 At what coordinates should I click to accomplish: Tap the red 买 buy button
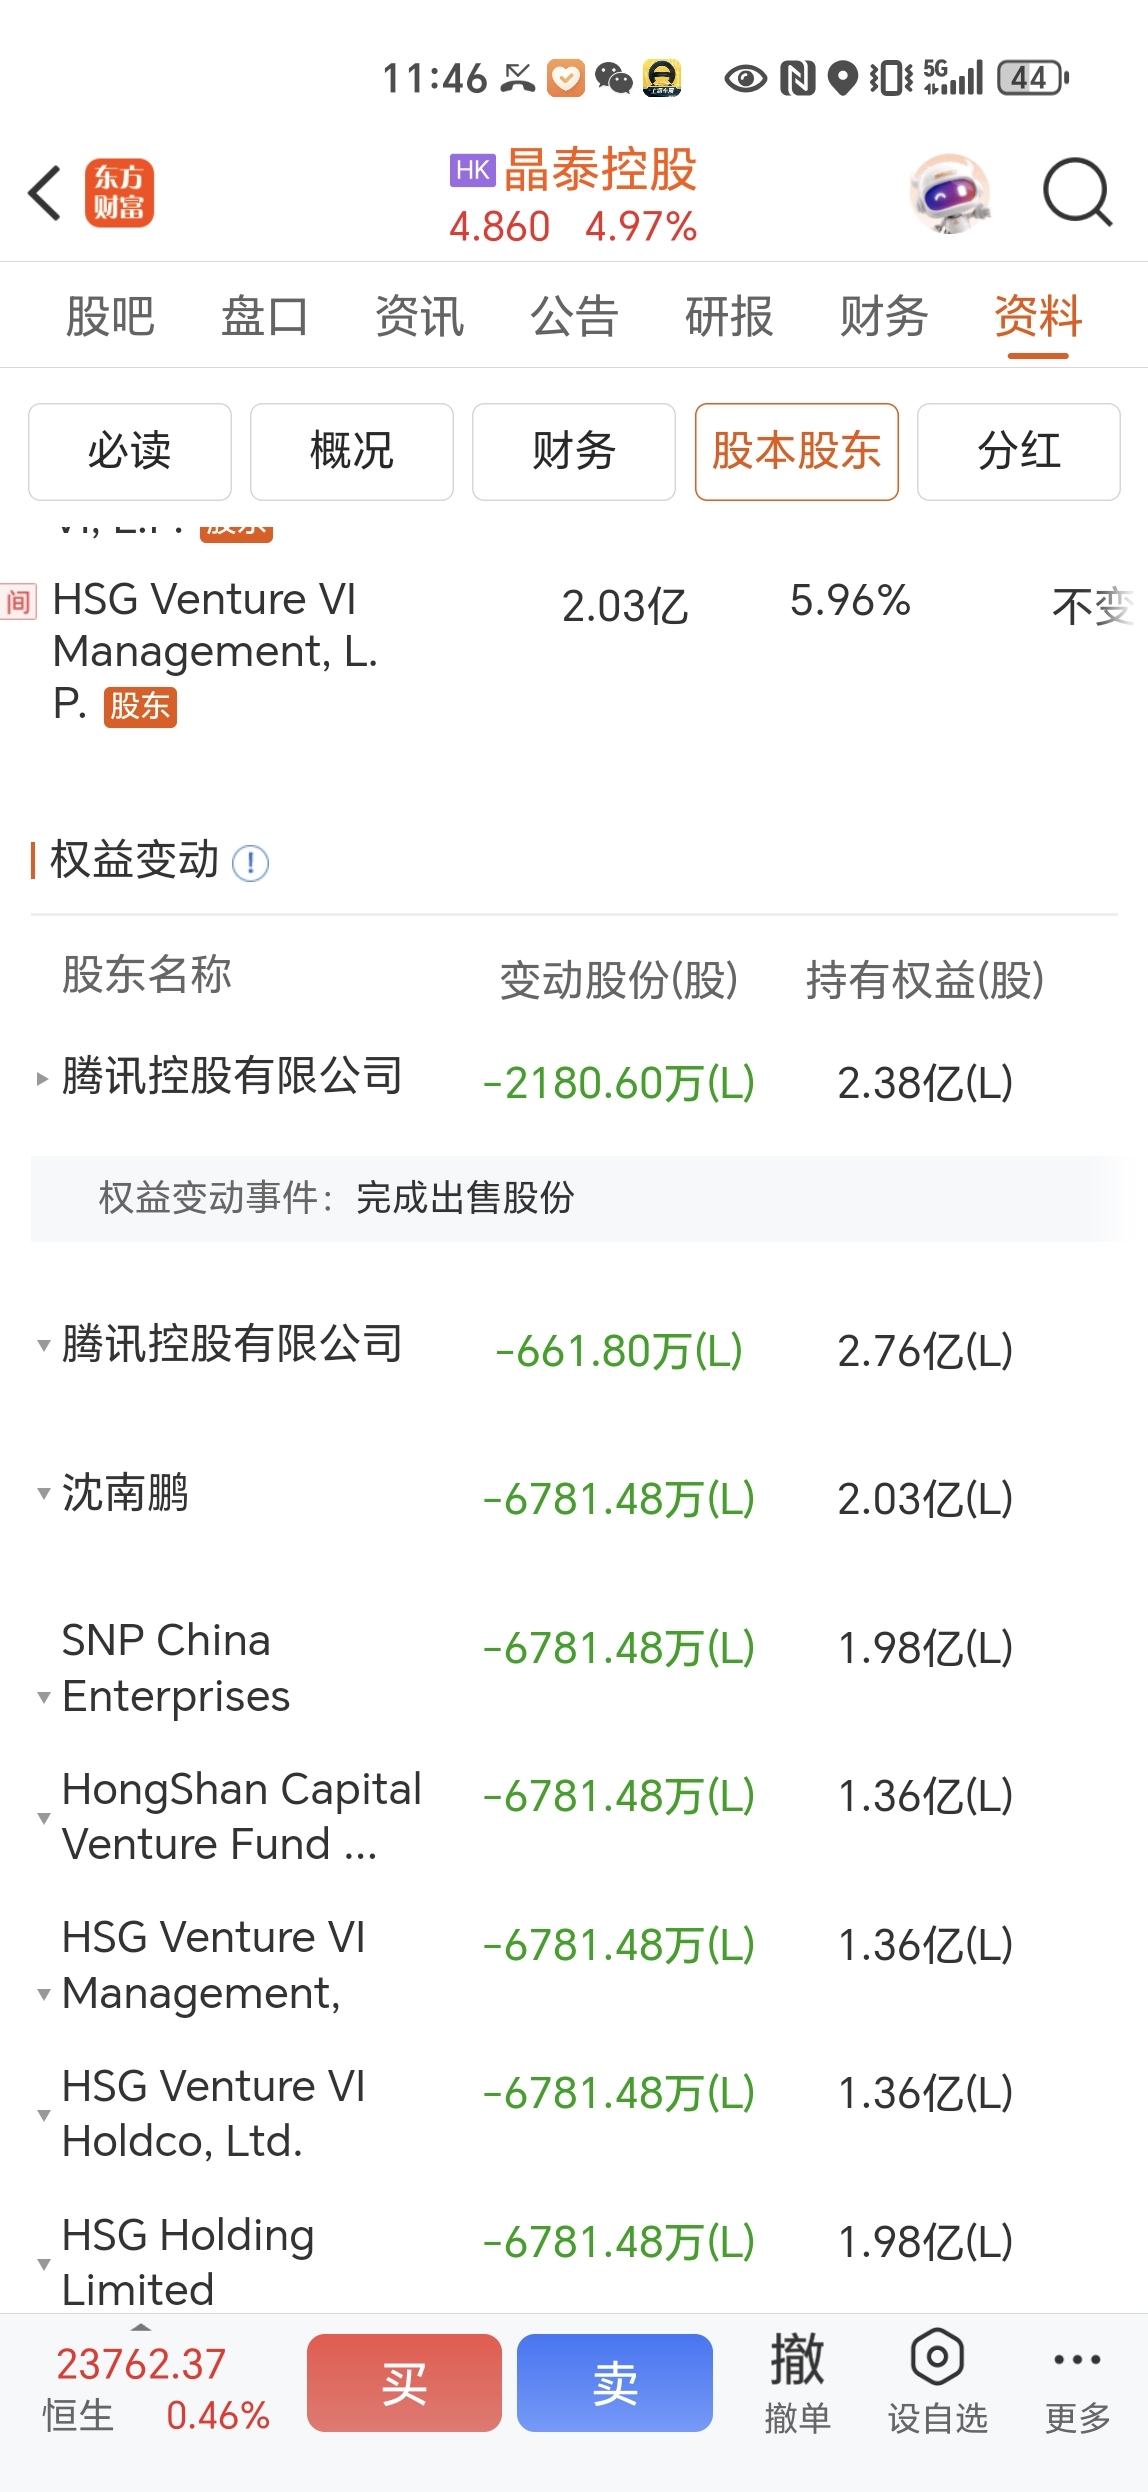click(404, 2383)
